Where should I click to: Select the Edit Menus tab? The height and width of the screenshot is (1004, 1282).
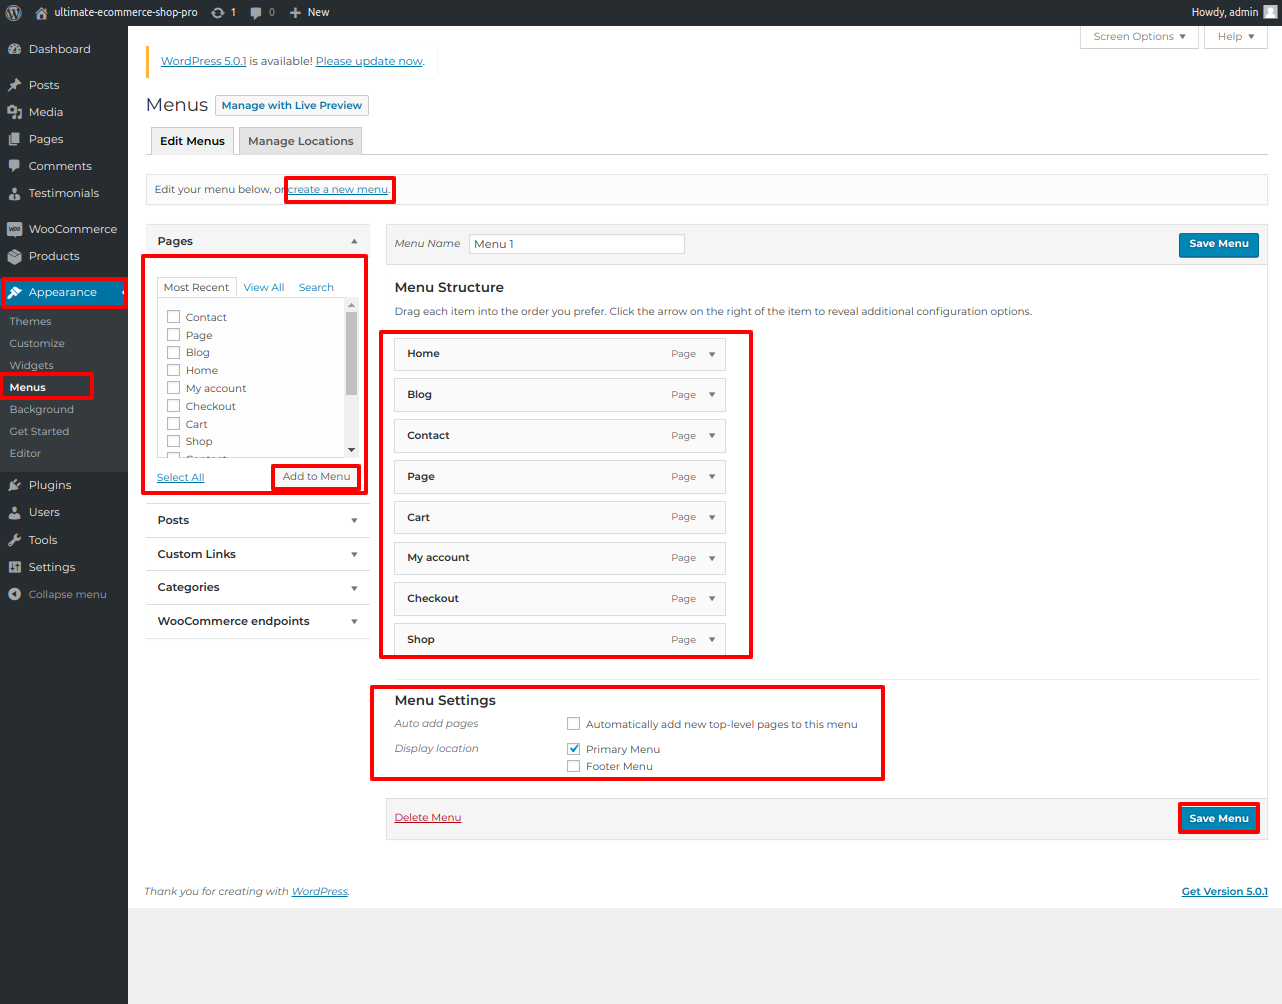coord(192,141)
